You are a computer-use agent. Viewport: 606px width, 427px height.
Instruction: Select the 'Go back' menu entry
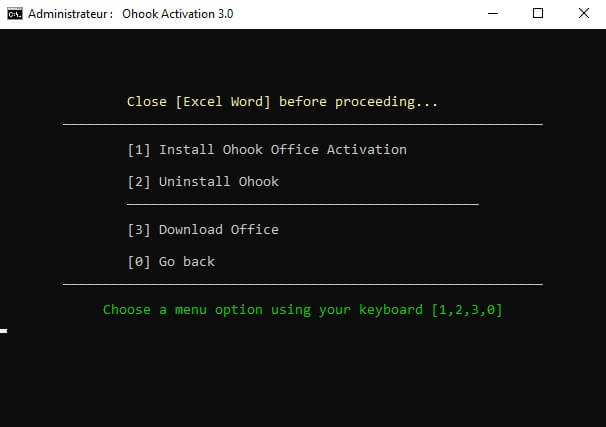click(x=171, y=262)
